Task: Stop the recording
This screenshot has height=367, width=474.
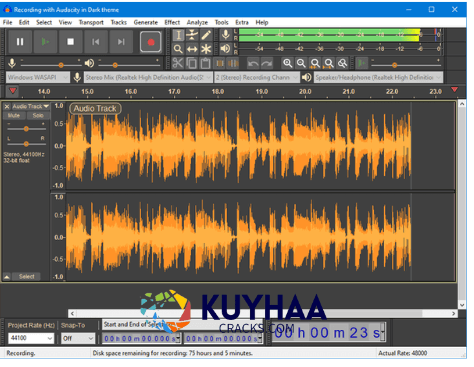Action: 70,42
